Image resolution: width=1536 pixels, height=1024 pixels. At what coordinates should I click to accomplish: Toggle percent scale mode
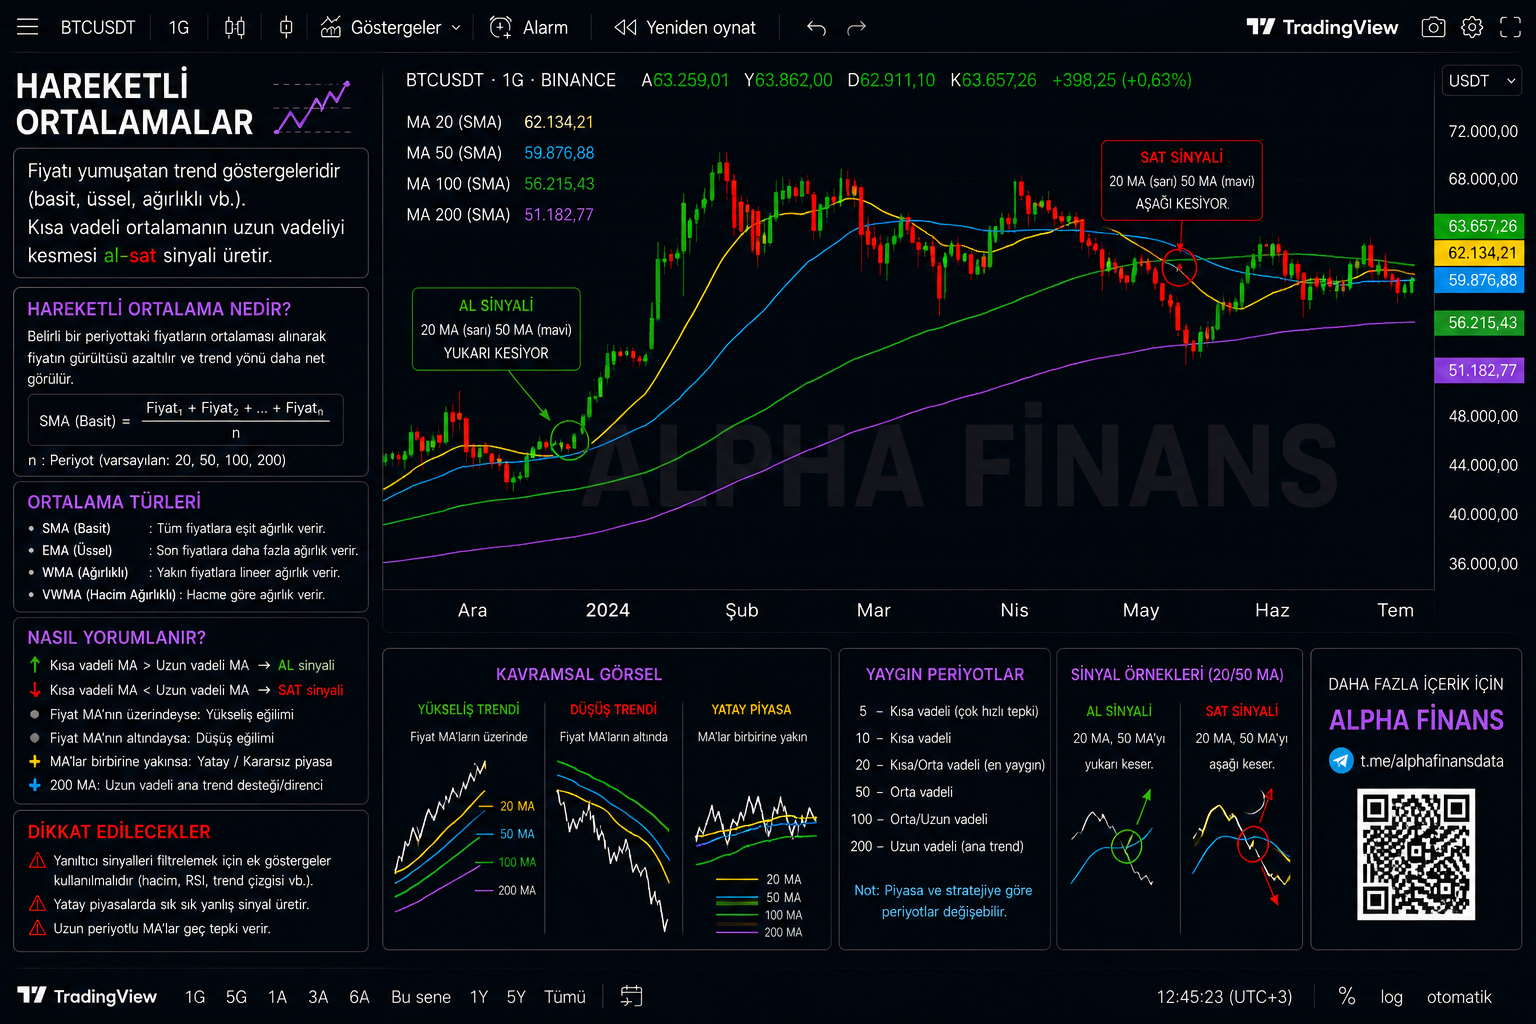[x=1347, y=996]
